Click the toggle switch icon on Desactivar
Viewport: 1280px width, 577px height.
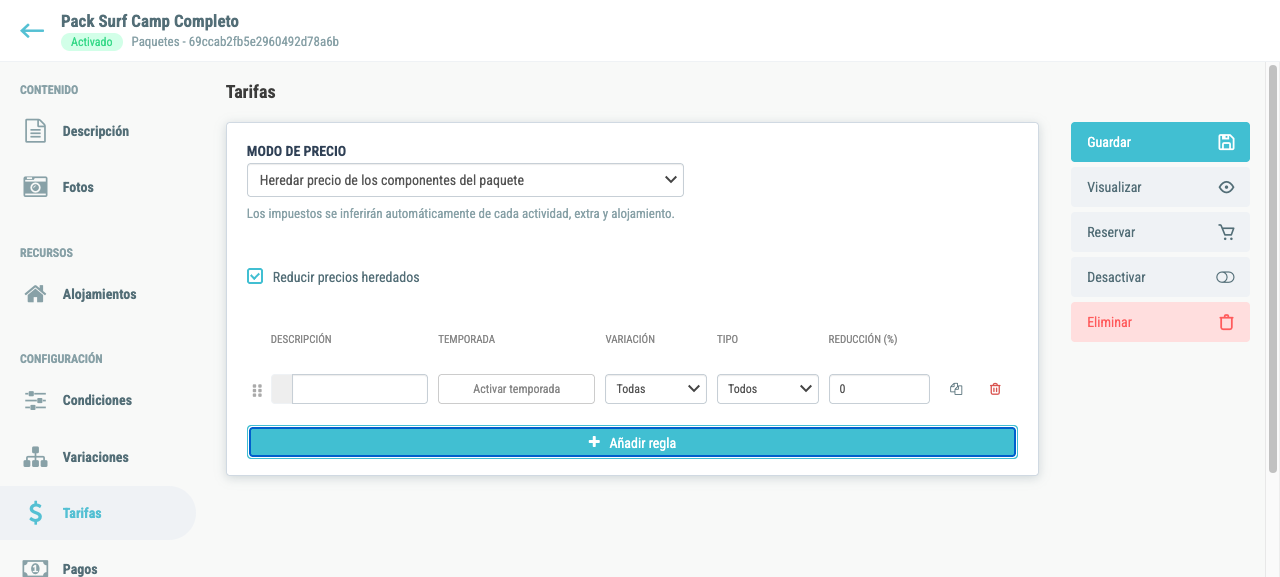tap(1226, 277)
